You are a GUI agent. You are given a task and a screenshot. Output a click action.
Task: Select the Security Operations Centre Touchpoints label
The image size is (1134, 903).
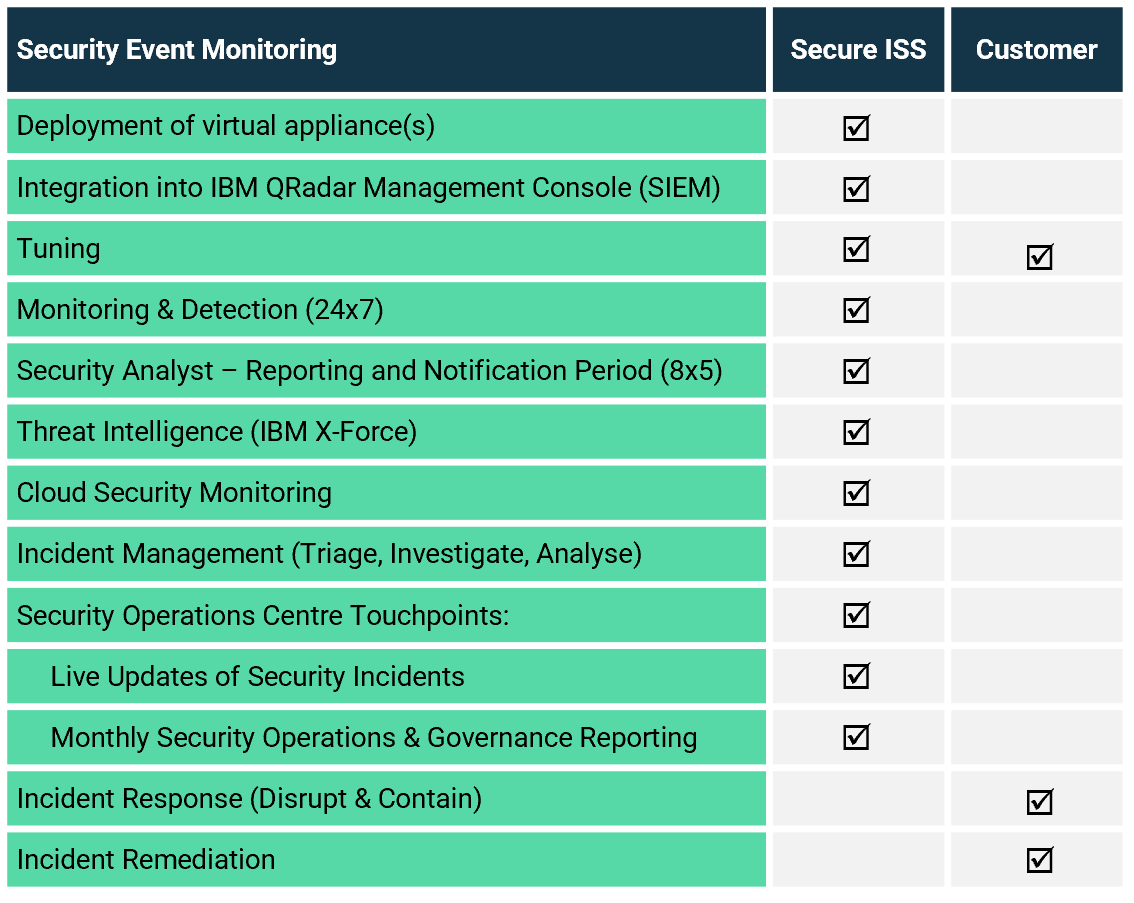pos(263,615)
